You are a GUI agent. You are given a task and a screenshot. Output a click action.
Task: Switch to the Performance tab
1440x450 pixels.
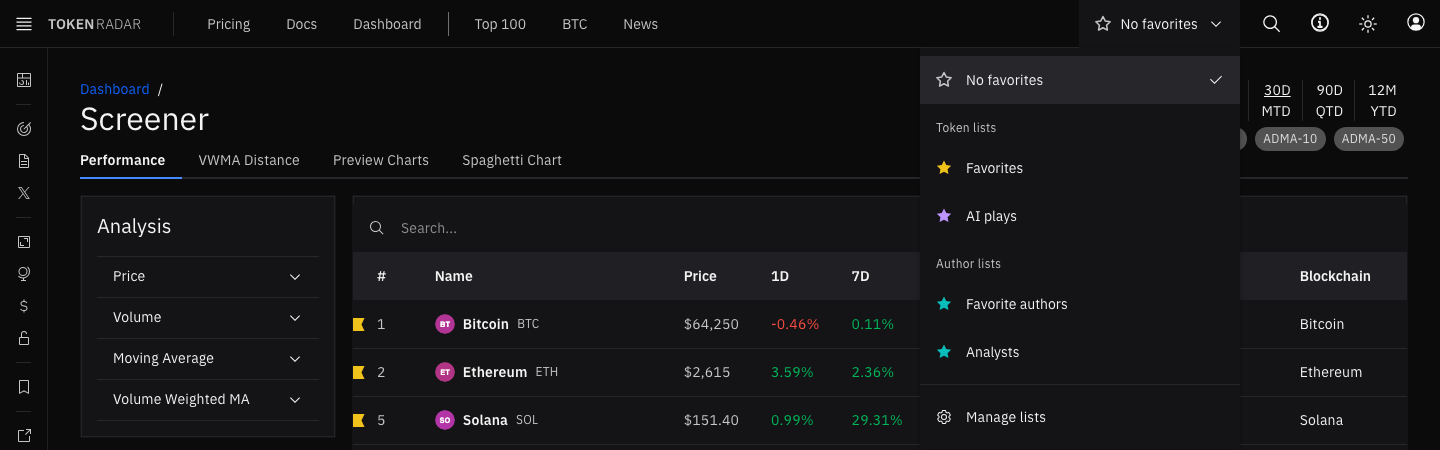(x=123, y=160)
